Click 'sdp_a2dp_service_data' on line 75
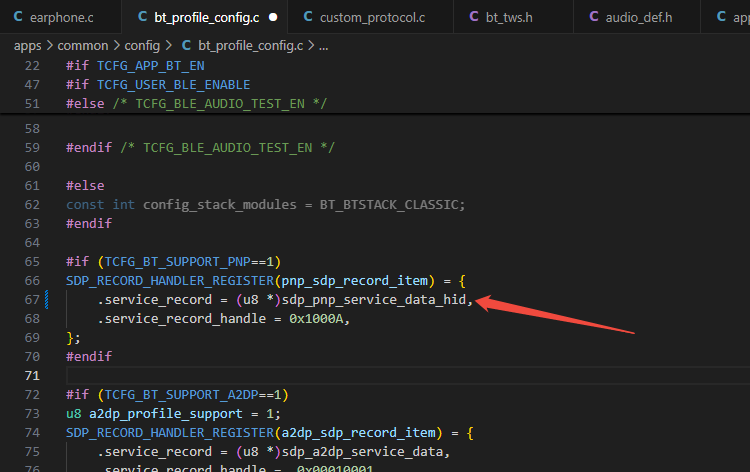Image resolution: width=750 pixels, height=472 pixels. (x=363, y=452)
